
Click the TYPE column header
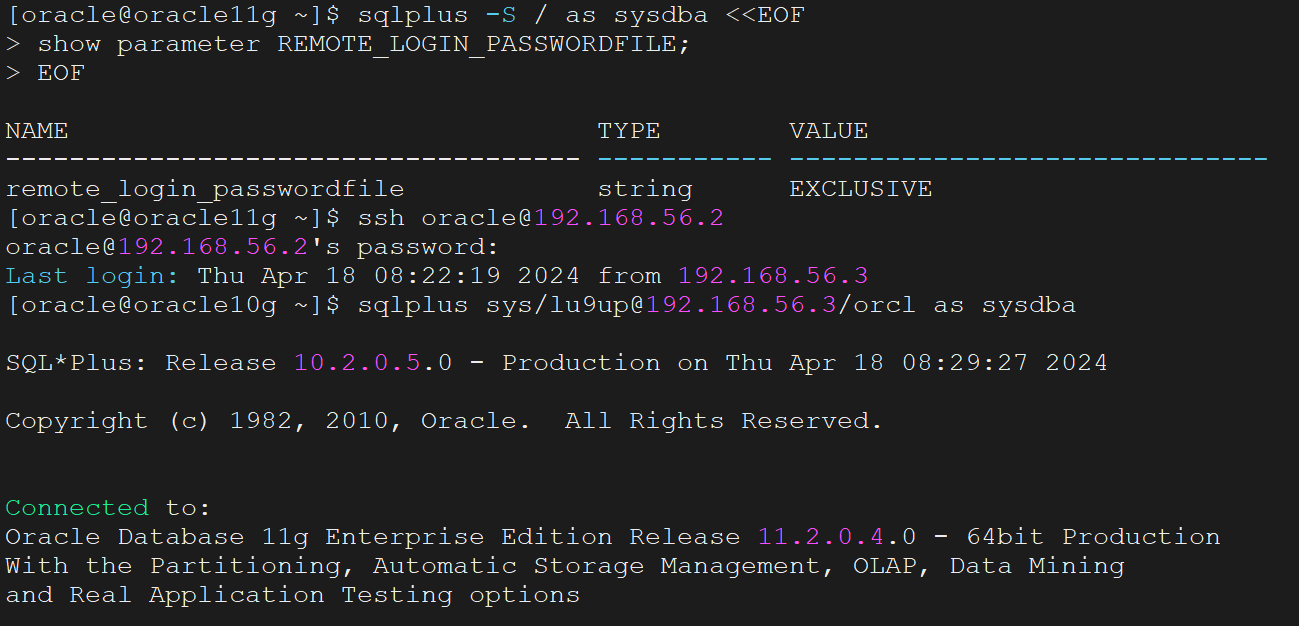click(629, 131)
